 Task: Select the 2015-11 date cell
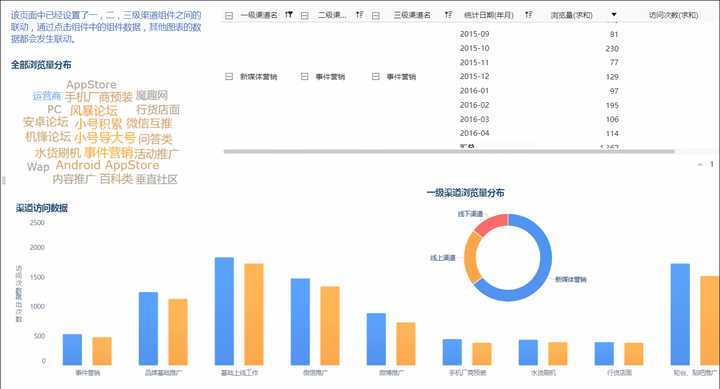[x=474, y=62]
